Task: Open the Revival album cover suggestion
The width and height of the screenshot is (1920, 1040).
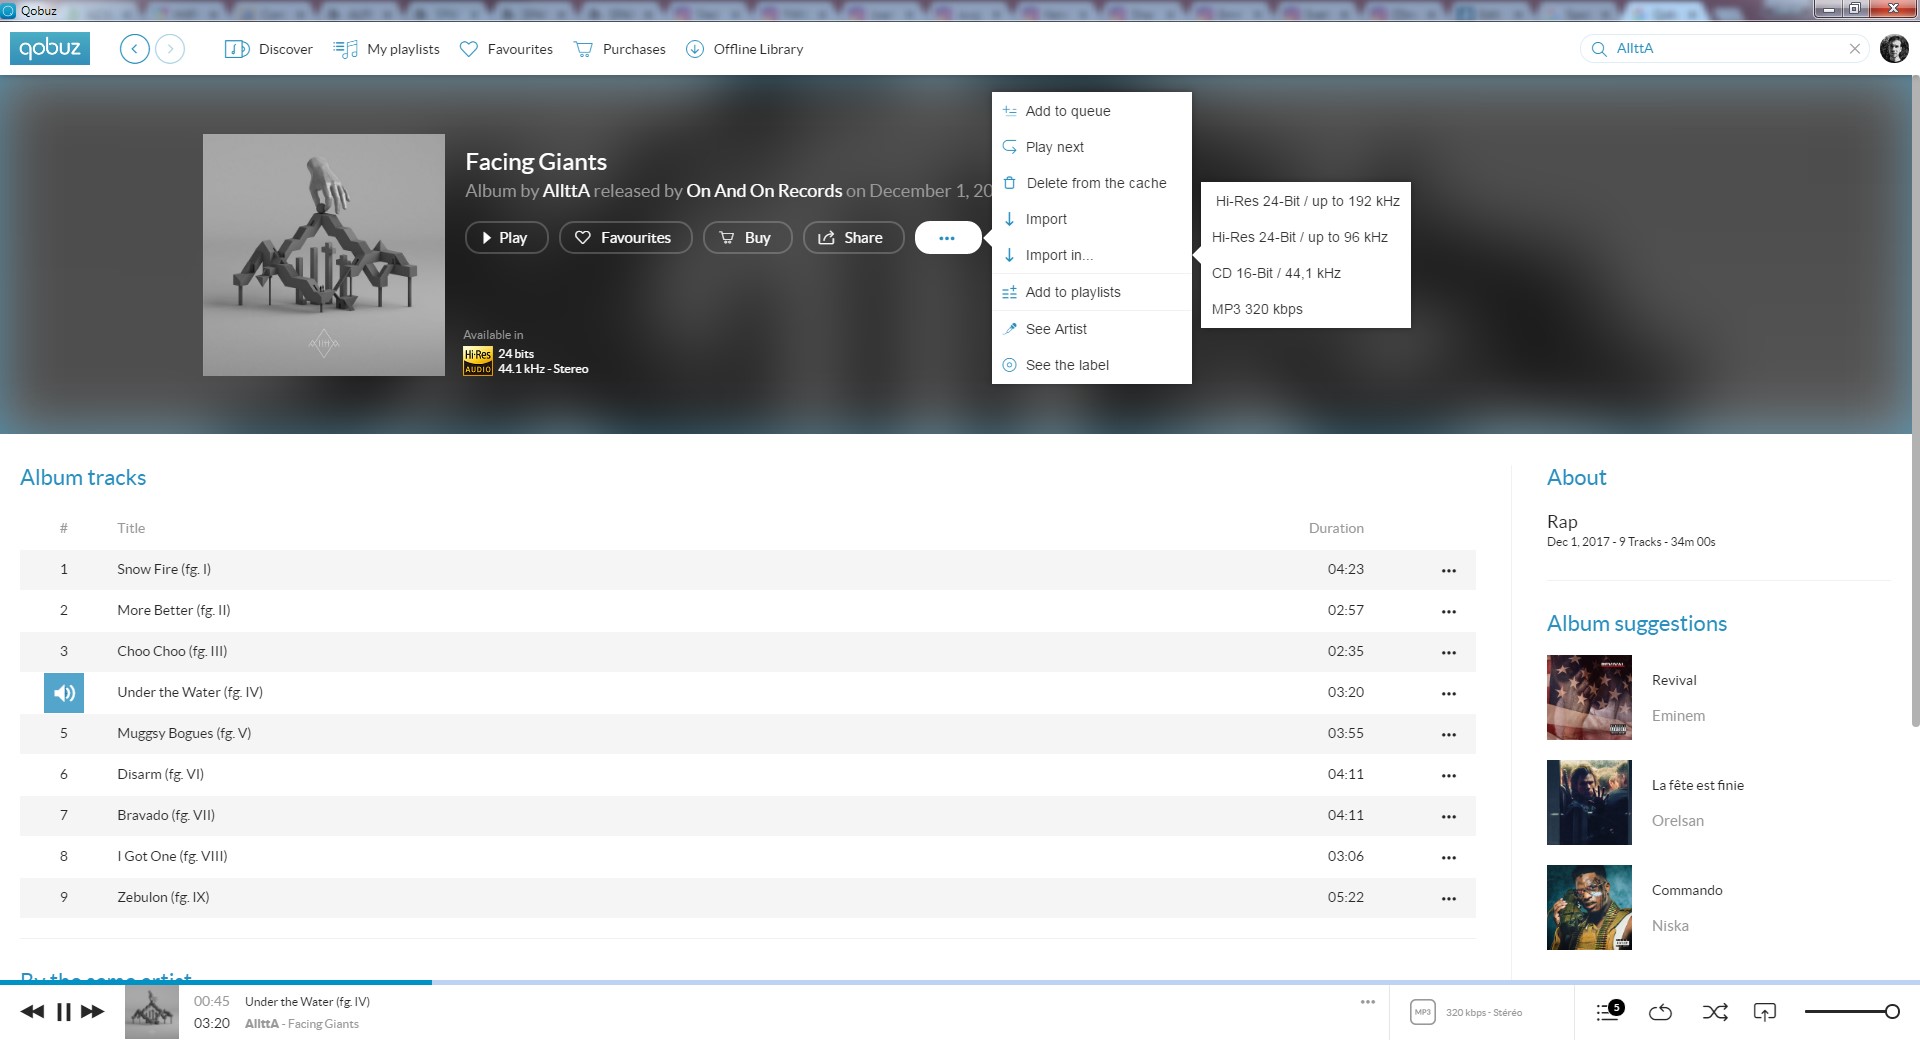Action: pos(1589,697)
